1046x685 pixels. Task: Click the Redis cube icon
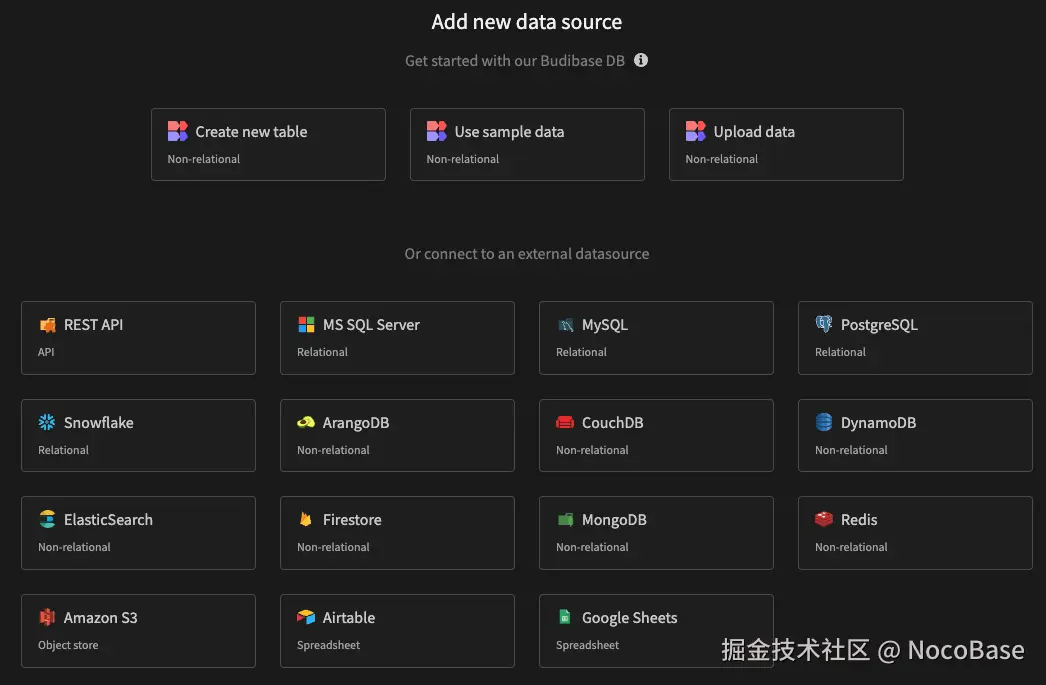click(x=824, y=519)
